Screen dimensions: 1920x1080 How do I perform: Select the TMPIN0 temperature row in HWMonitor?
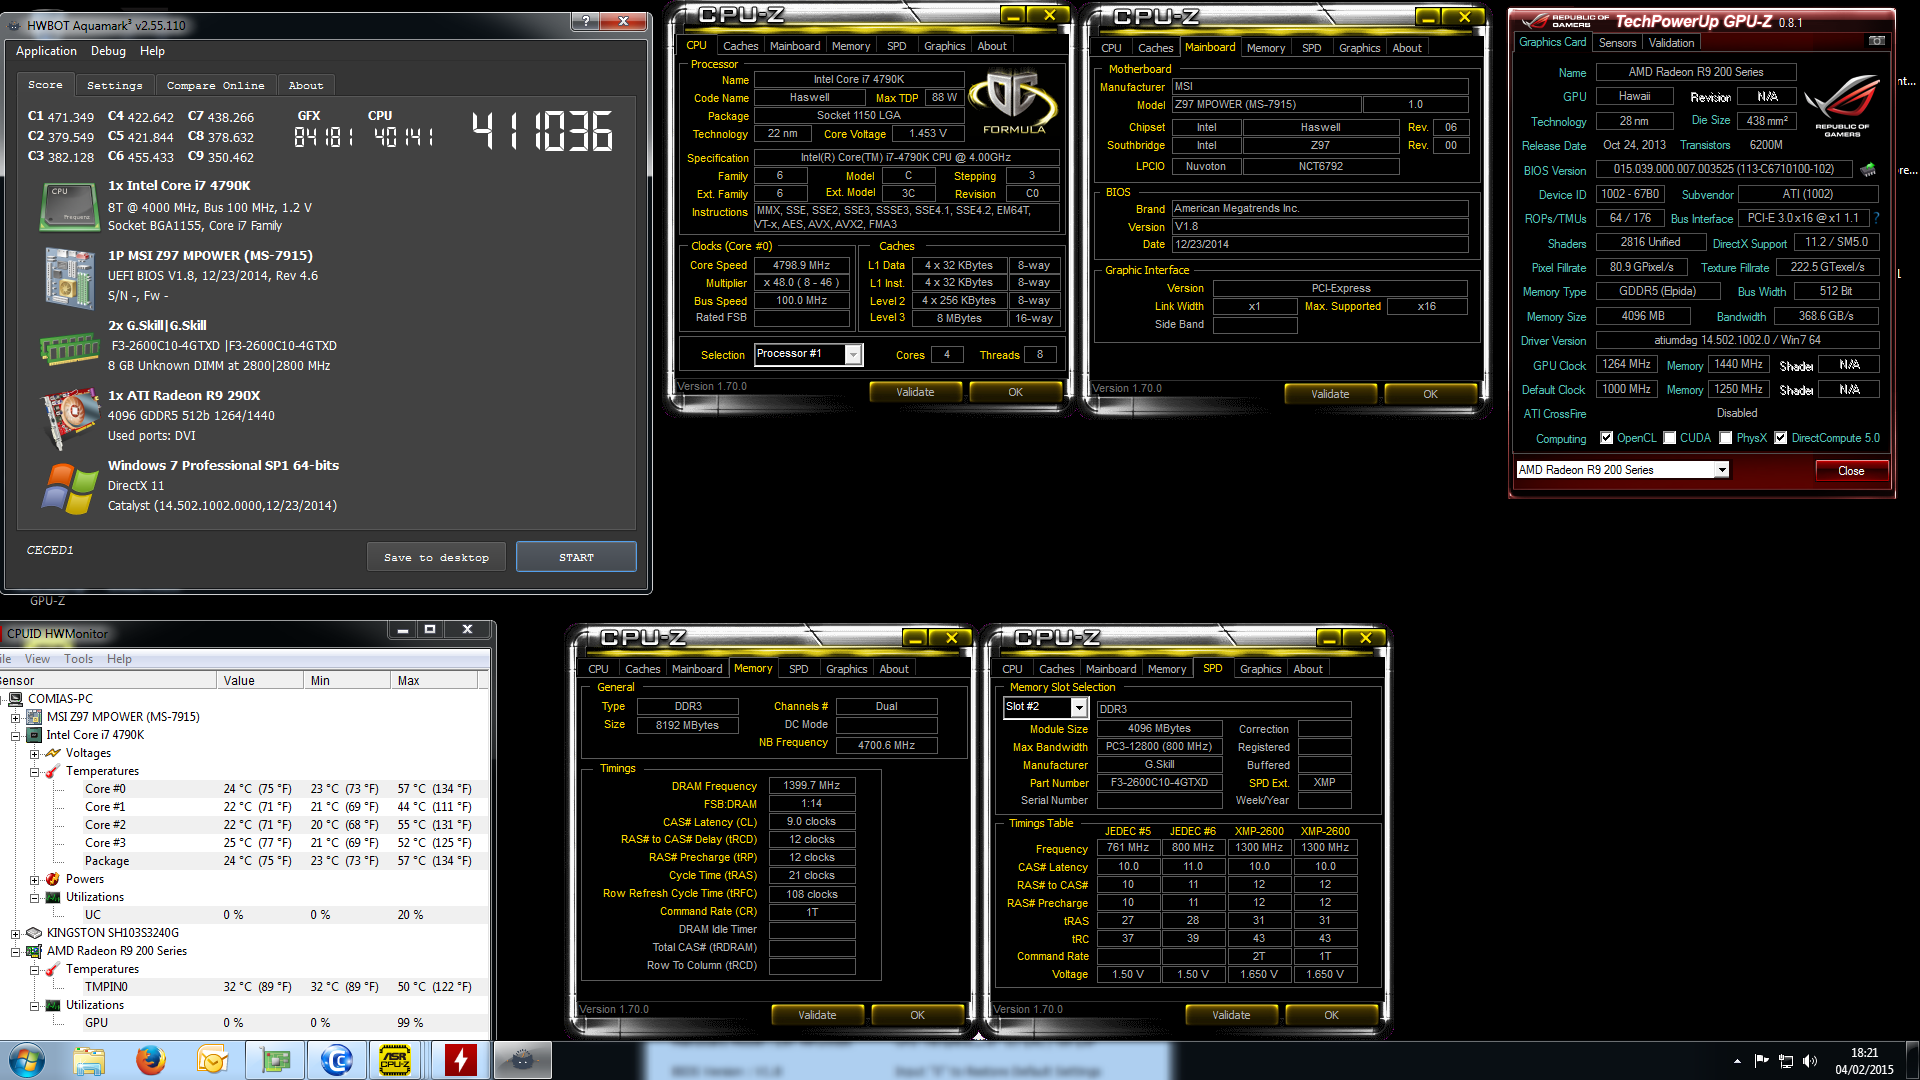[x=244, y=987]
